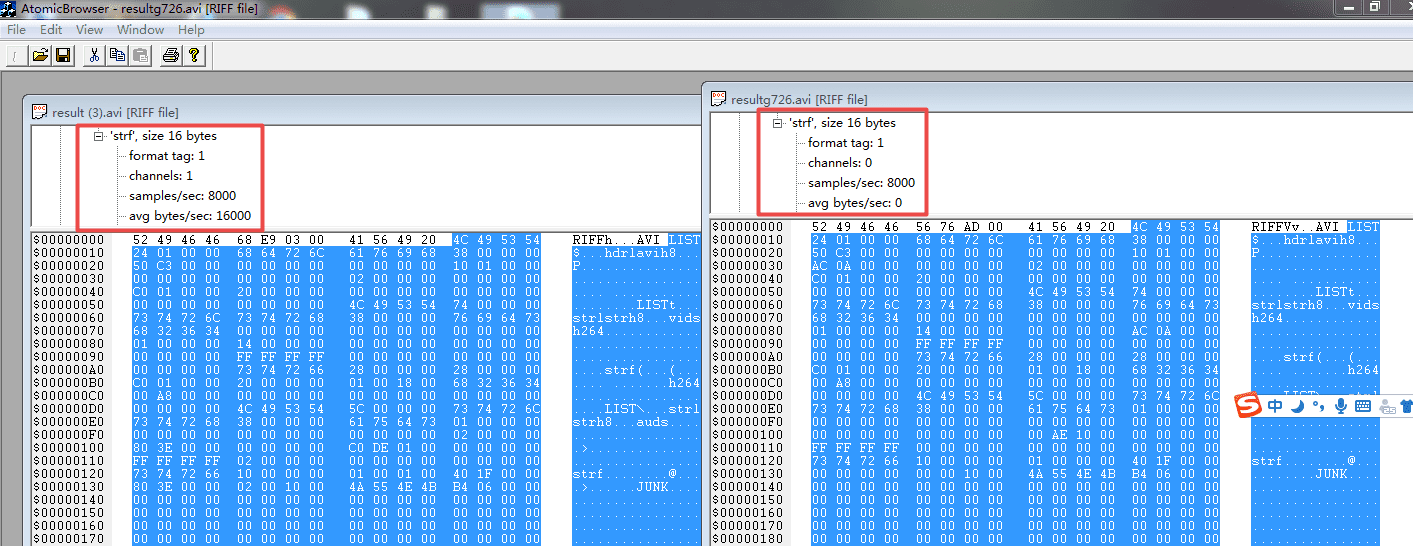Click the Open file toolbar icon
1413x546 pixels.
pyautogui.click(x=40, y=55)
